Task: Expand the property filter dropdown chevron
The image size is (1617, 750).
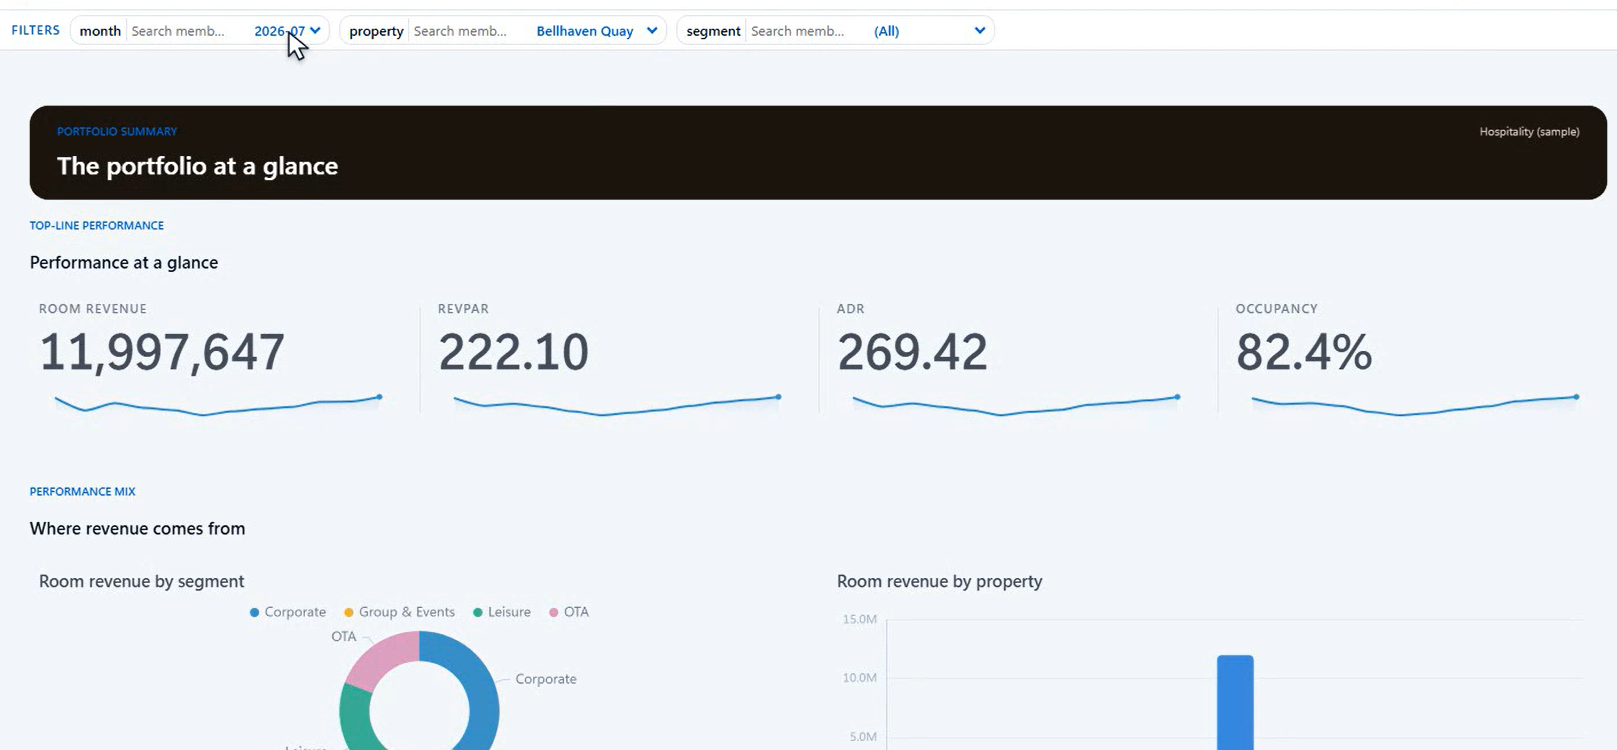Action: (x=652, y=31)
